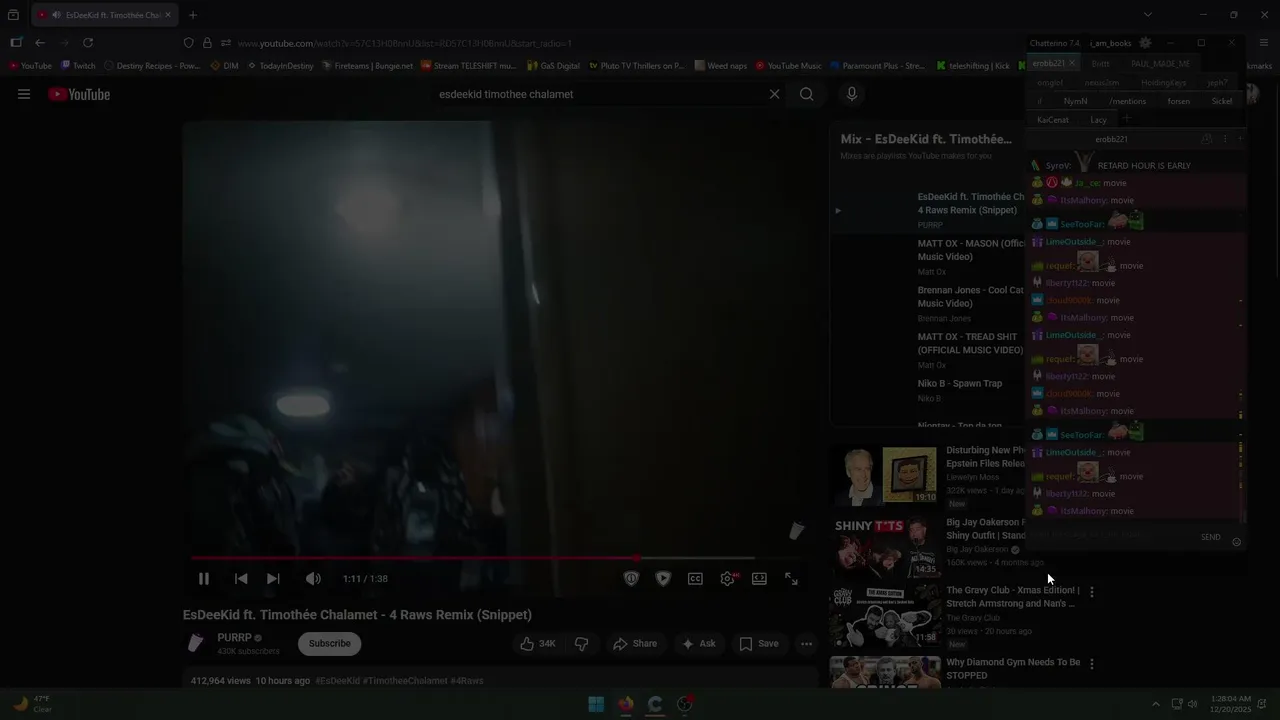Send the Chatterino chat message

[1210, 537]
